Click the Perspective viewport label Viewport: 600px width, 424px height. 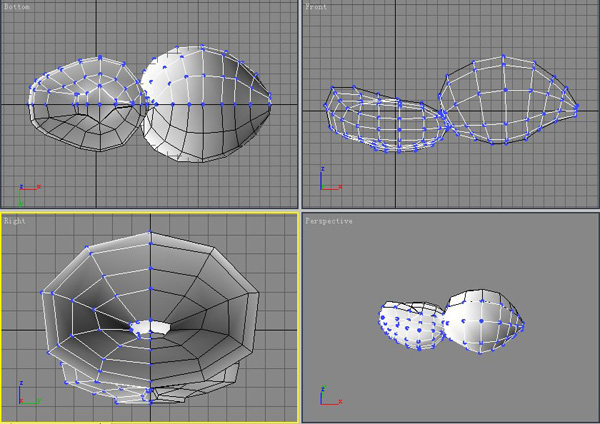pyautogui.click(x=329, y=221)
